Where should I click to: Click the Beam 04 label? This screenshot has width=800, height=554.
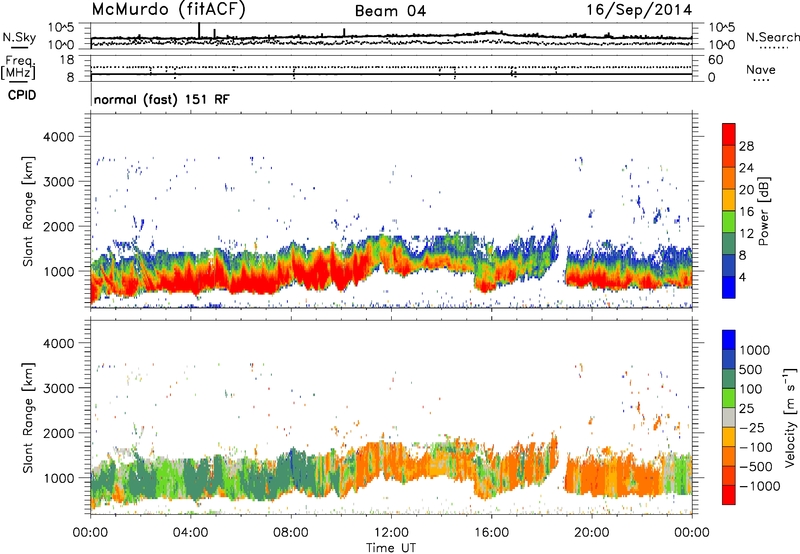coord(390,11)
